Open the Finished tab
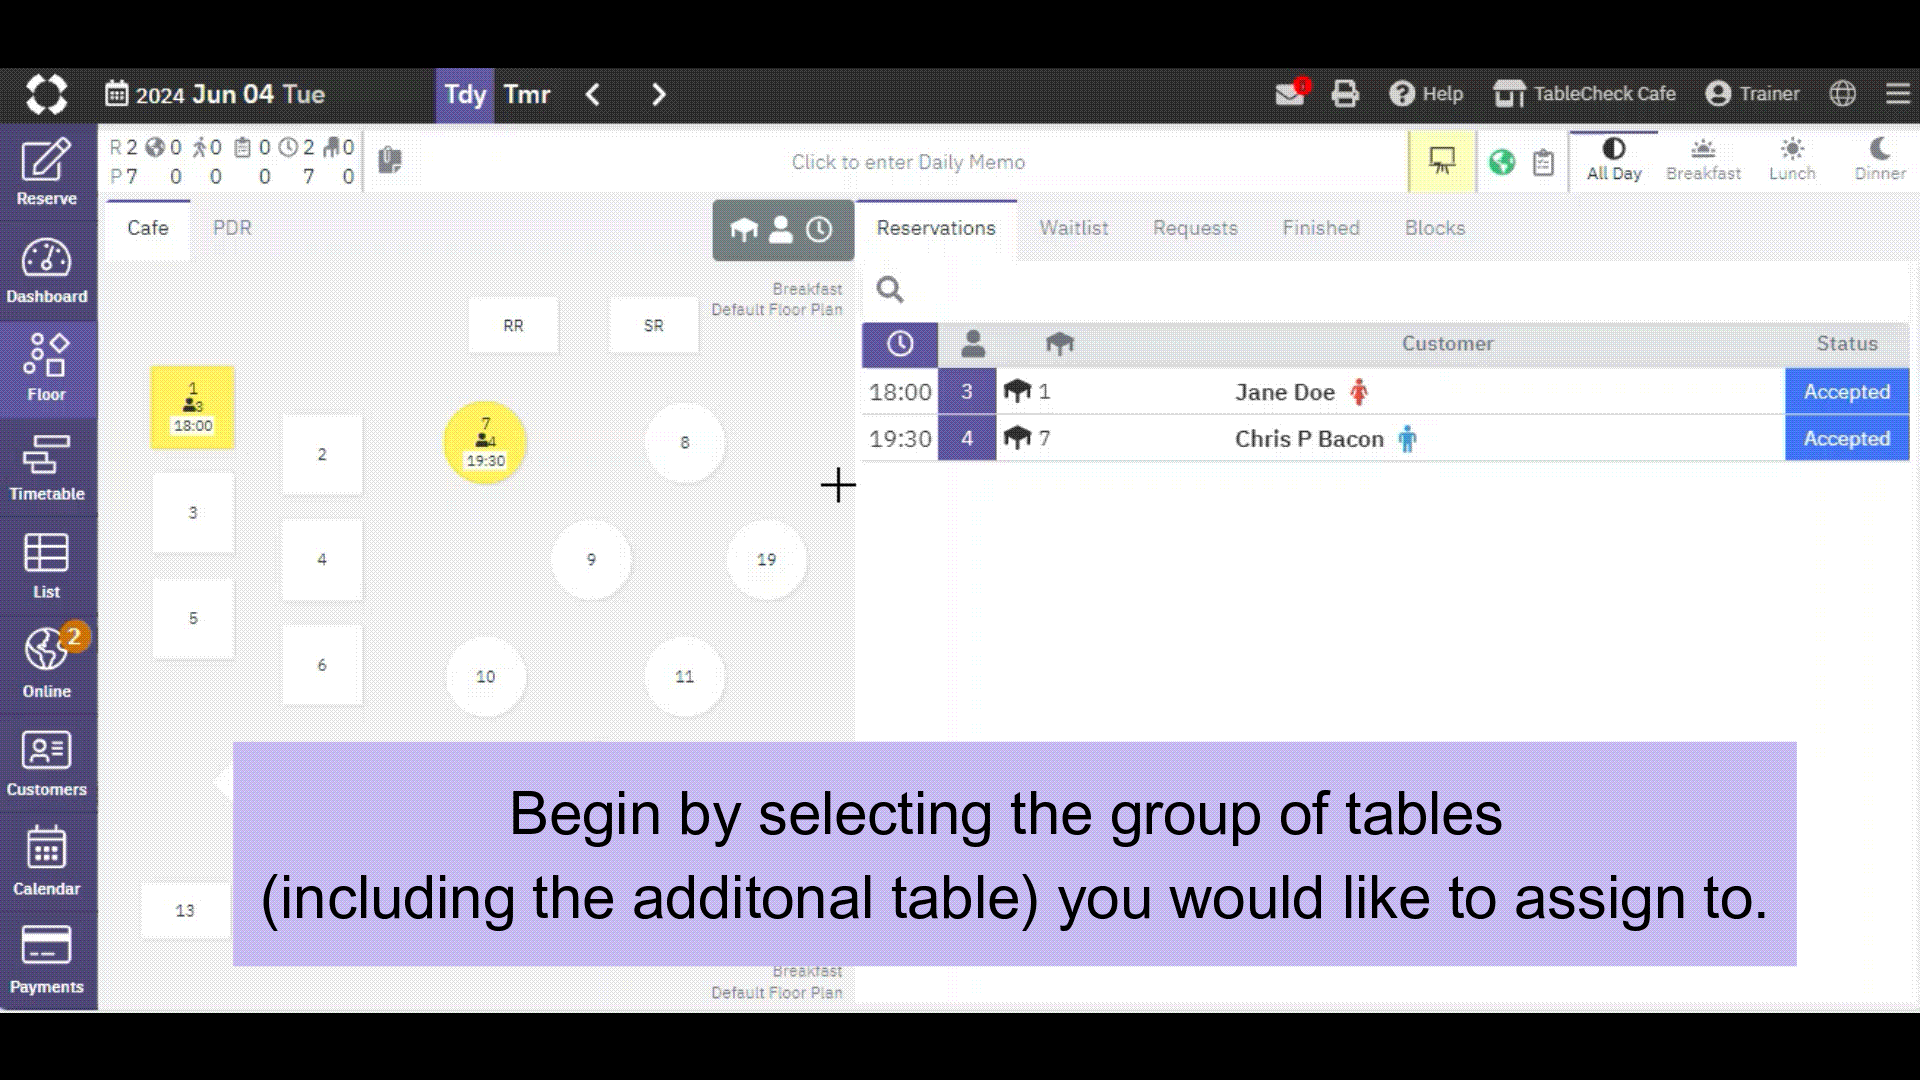The height and width of the screenshot is (1080, 1920). 1321,228
